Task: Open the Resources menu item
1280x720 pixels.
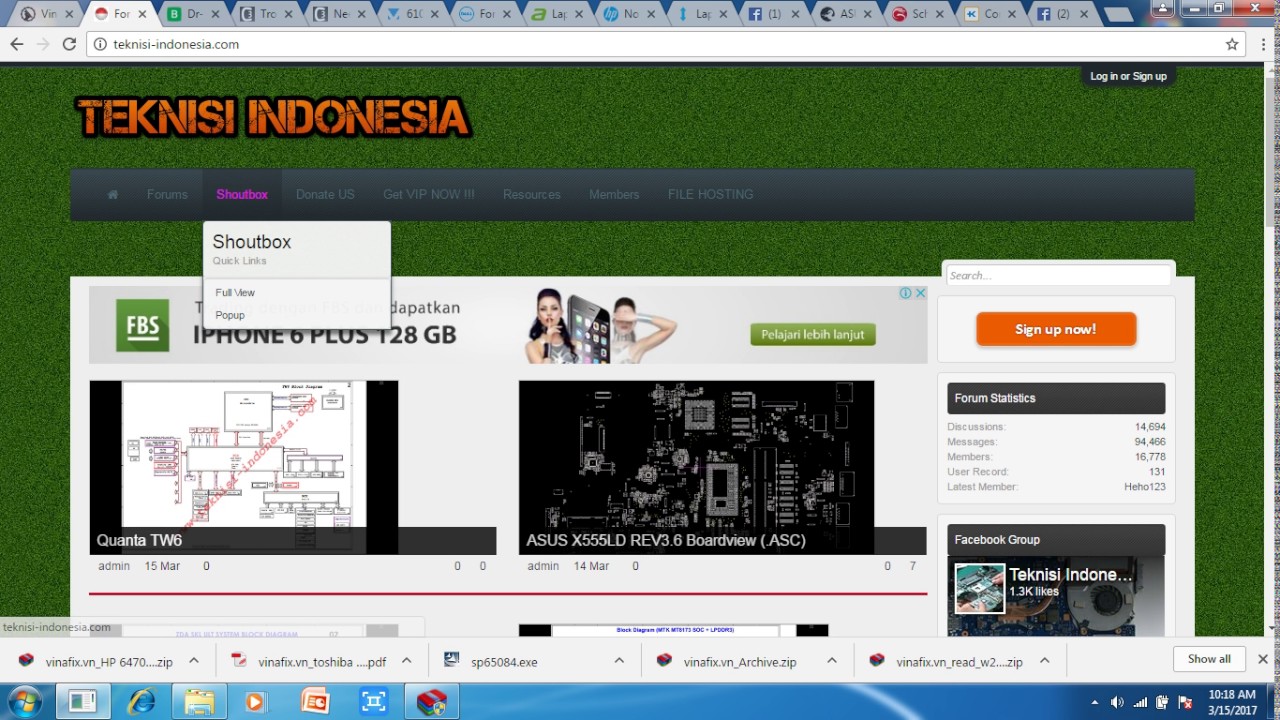Action: pos(532,194)
